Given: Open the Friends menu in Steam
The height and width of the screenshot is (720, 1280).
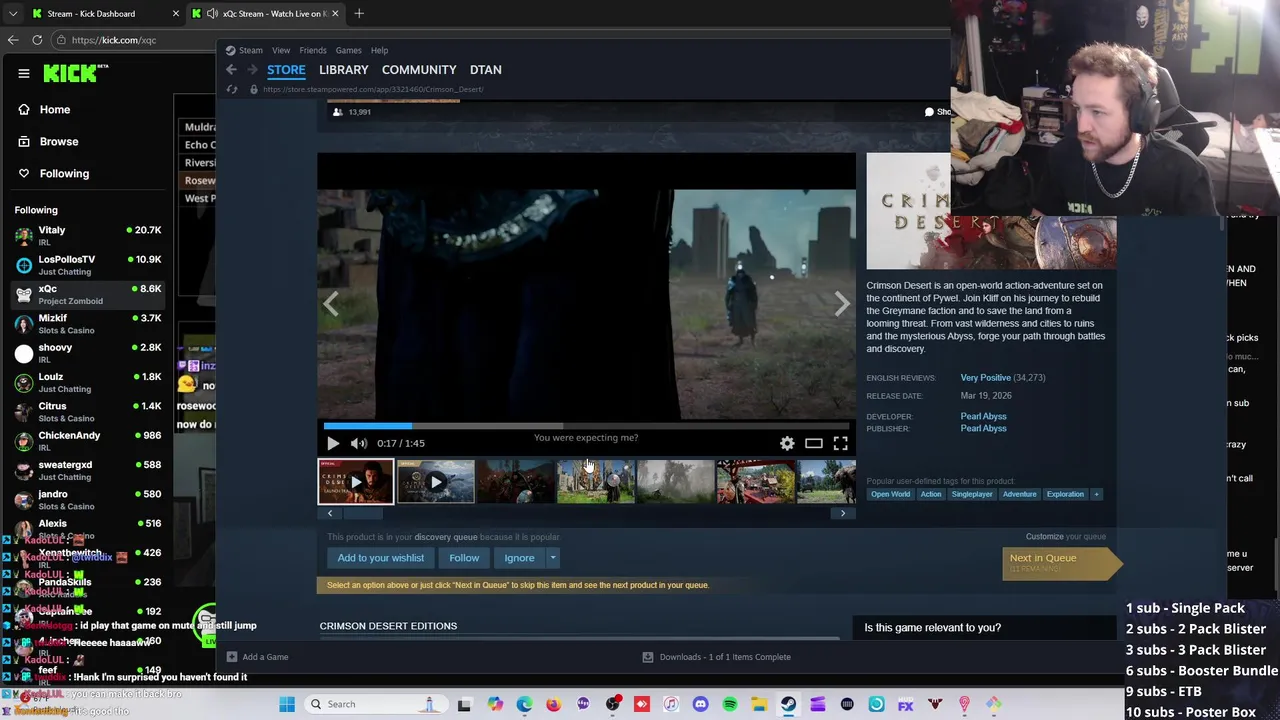Looking at the screenshot, I should click(312, 50).
